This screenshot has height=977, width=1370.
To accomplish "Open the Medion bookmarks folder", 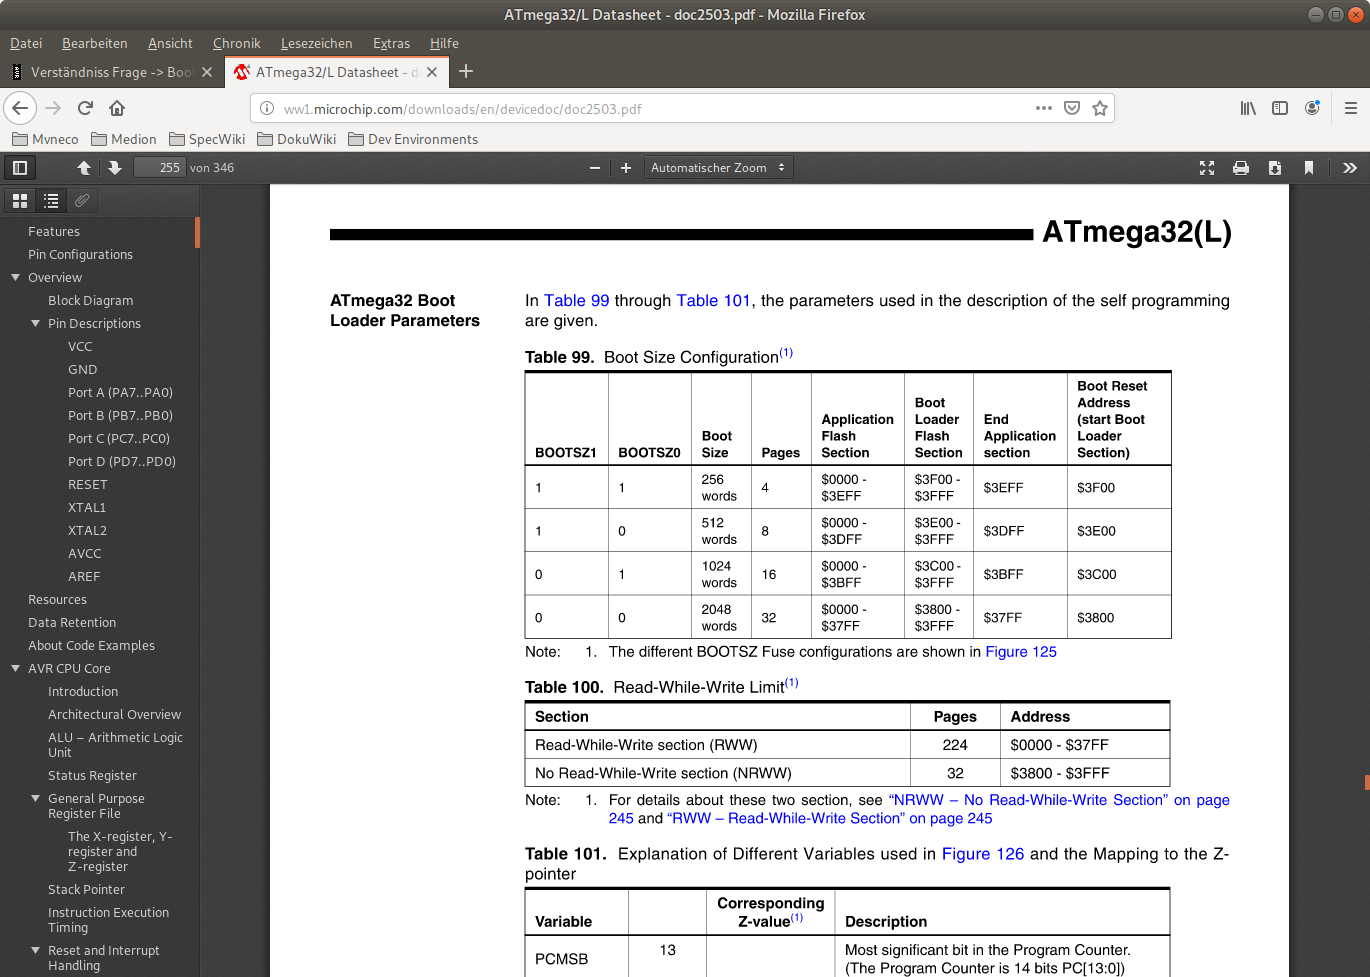I will click(123, 139).
